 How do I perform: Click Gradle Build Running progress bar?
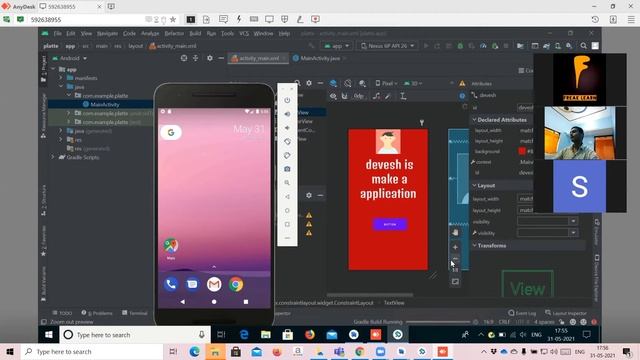coord(438,322)
